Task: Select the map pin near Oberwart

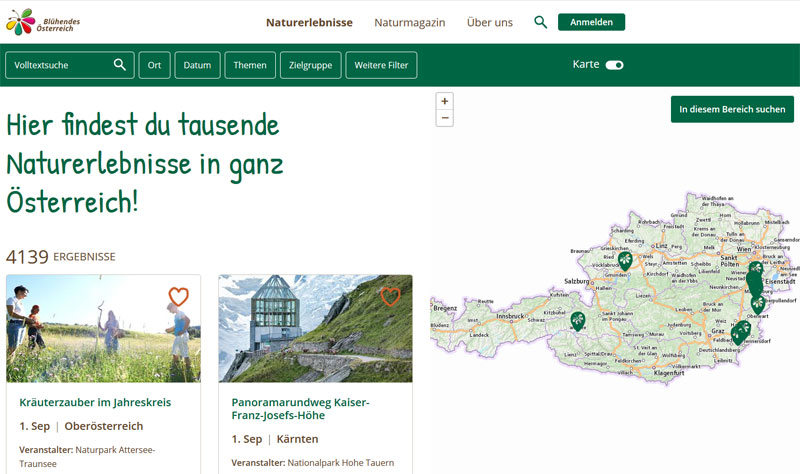Action: [x=758, y=304]
